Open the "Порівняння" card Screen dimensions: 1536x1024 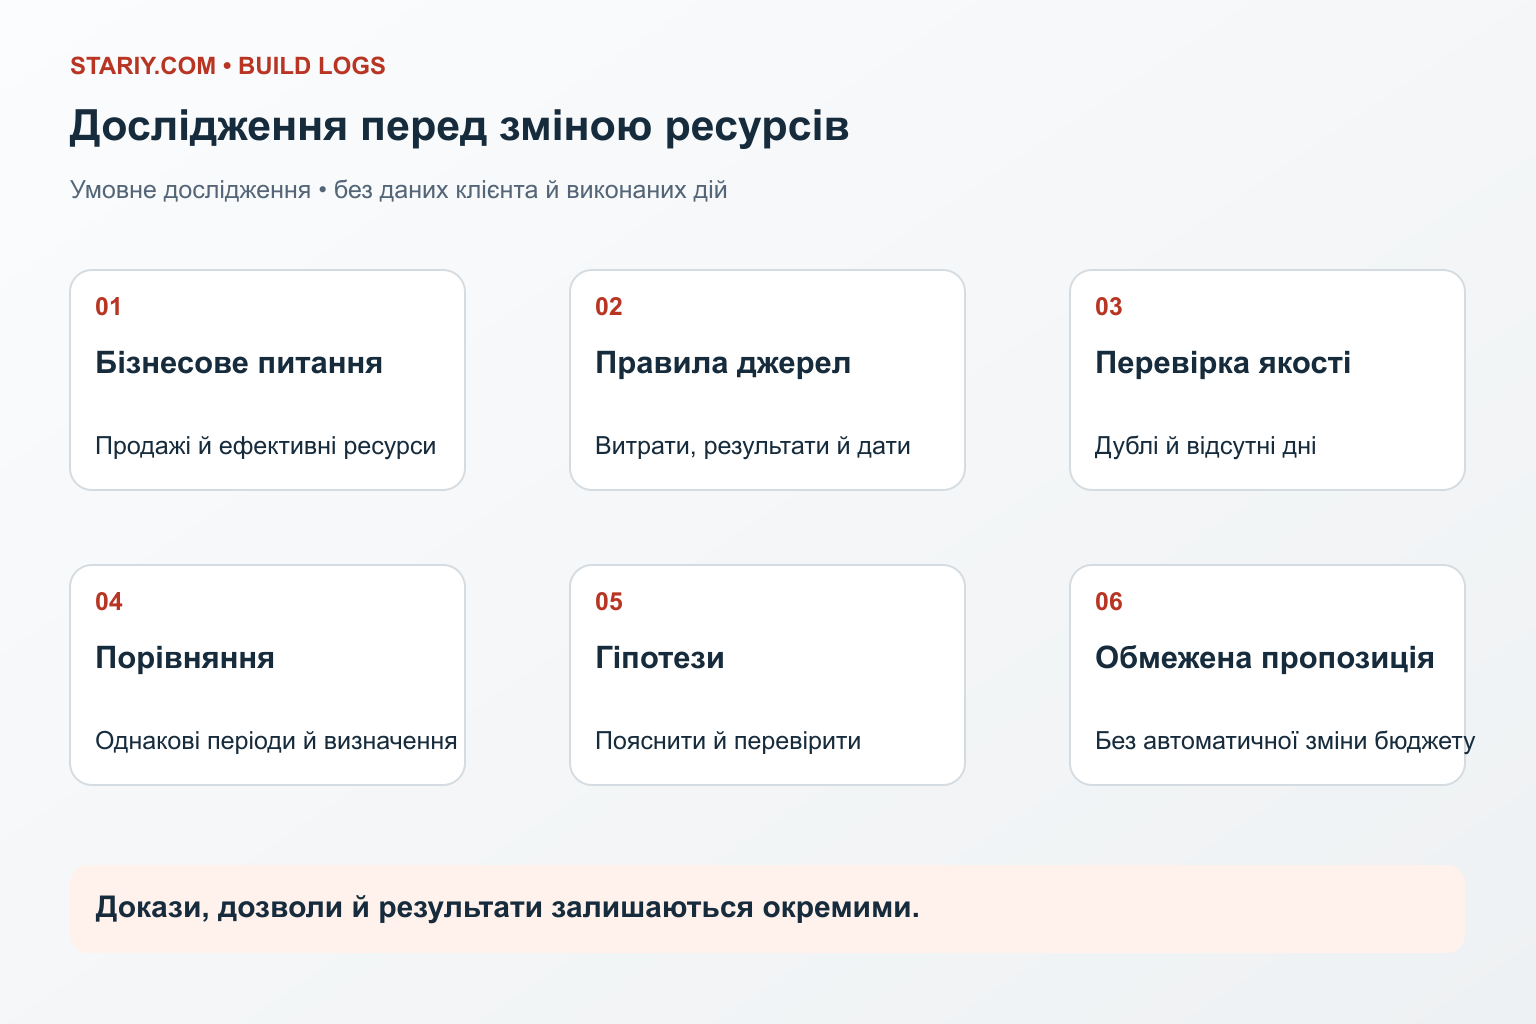pos(267,675)
